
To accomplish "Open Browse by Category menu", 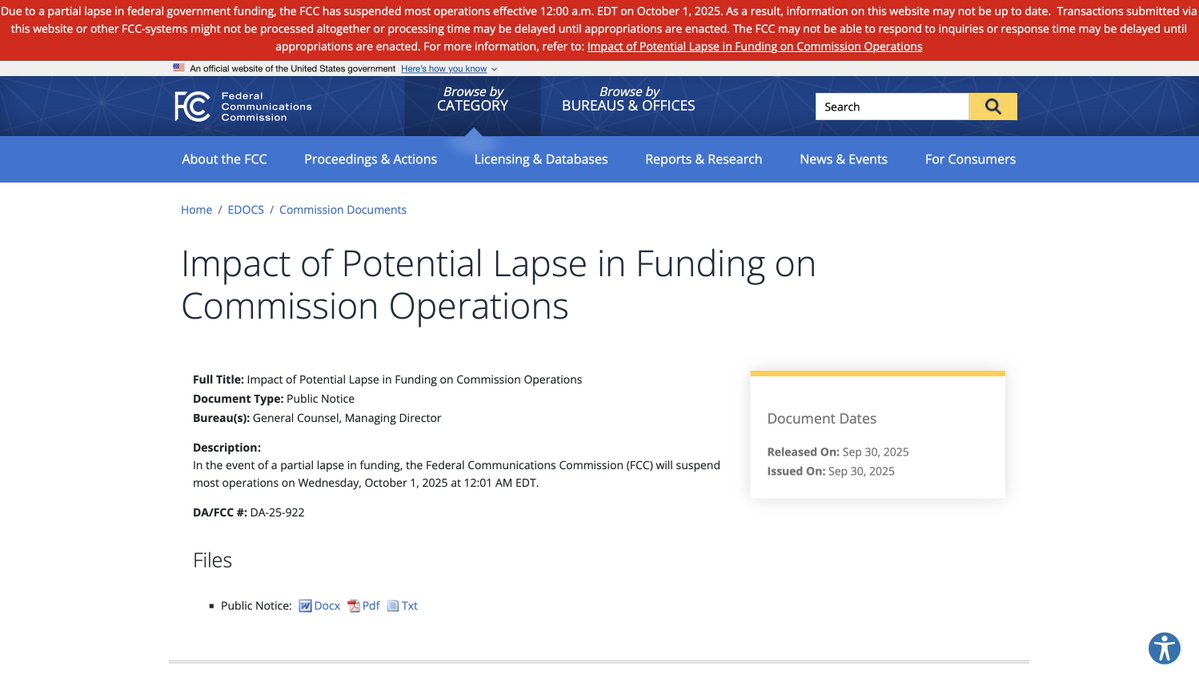I will pos(473,99).
